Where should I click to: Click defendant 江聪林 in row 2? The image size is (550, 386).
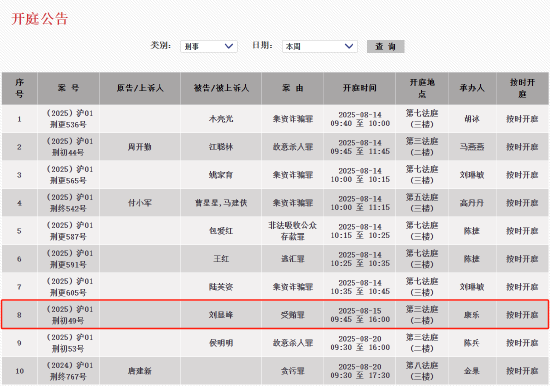tap(221, 147)
